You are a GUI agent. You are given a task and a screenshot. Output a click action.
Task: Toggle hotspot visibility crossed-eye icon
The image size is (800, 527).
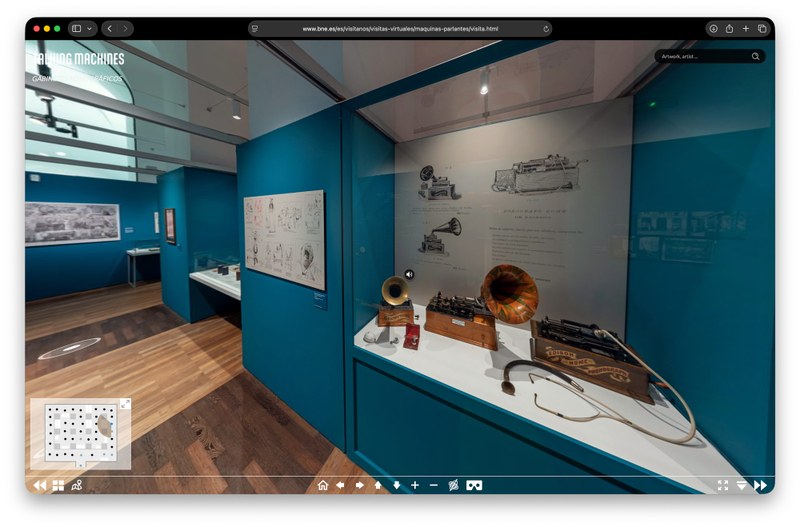click(x=453, y=485)
